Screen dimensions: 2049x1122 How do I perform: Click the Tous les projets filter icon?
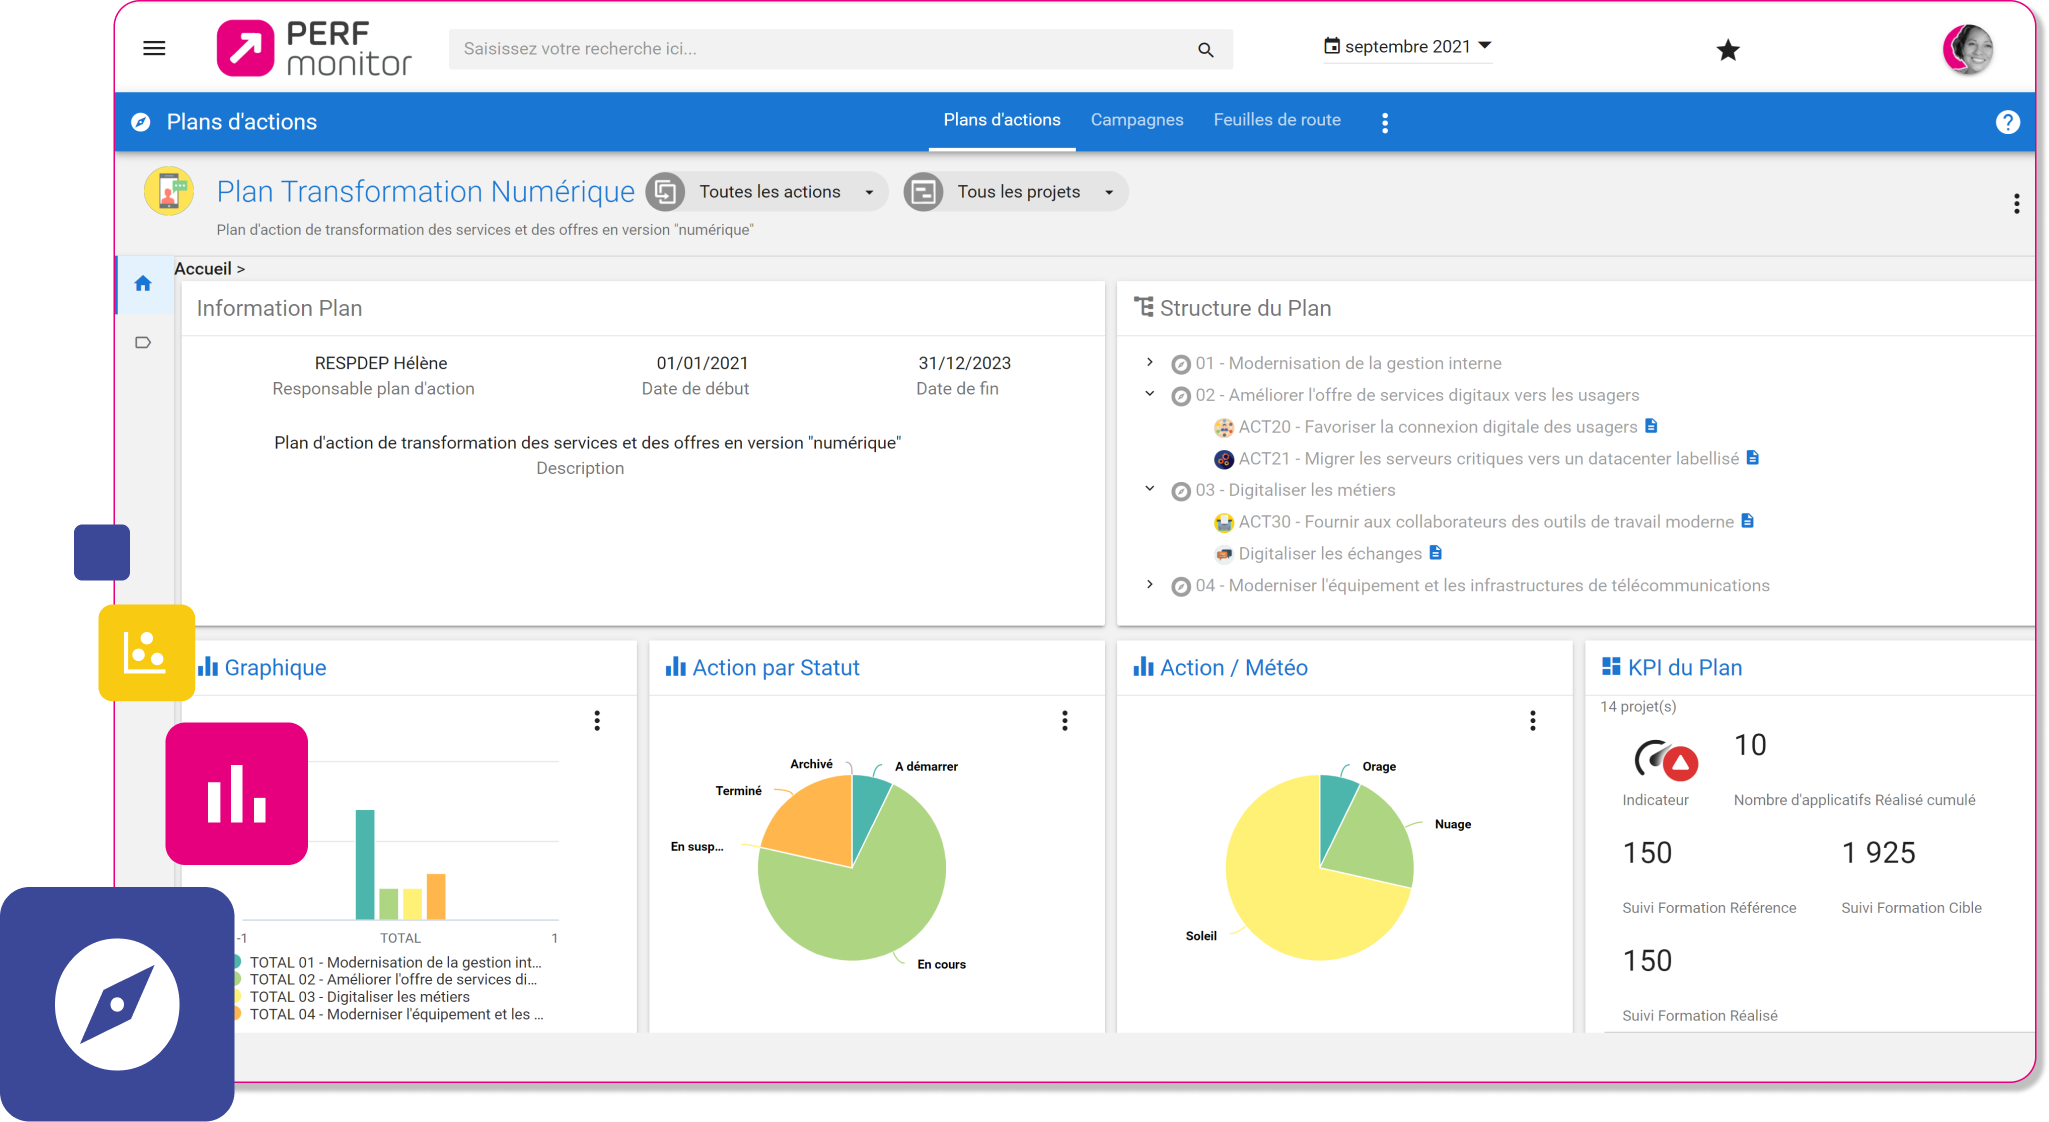(x=924, y=192)
